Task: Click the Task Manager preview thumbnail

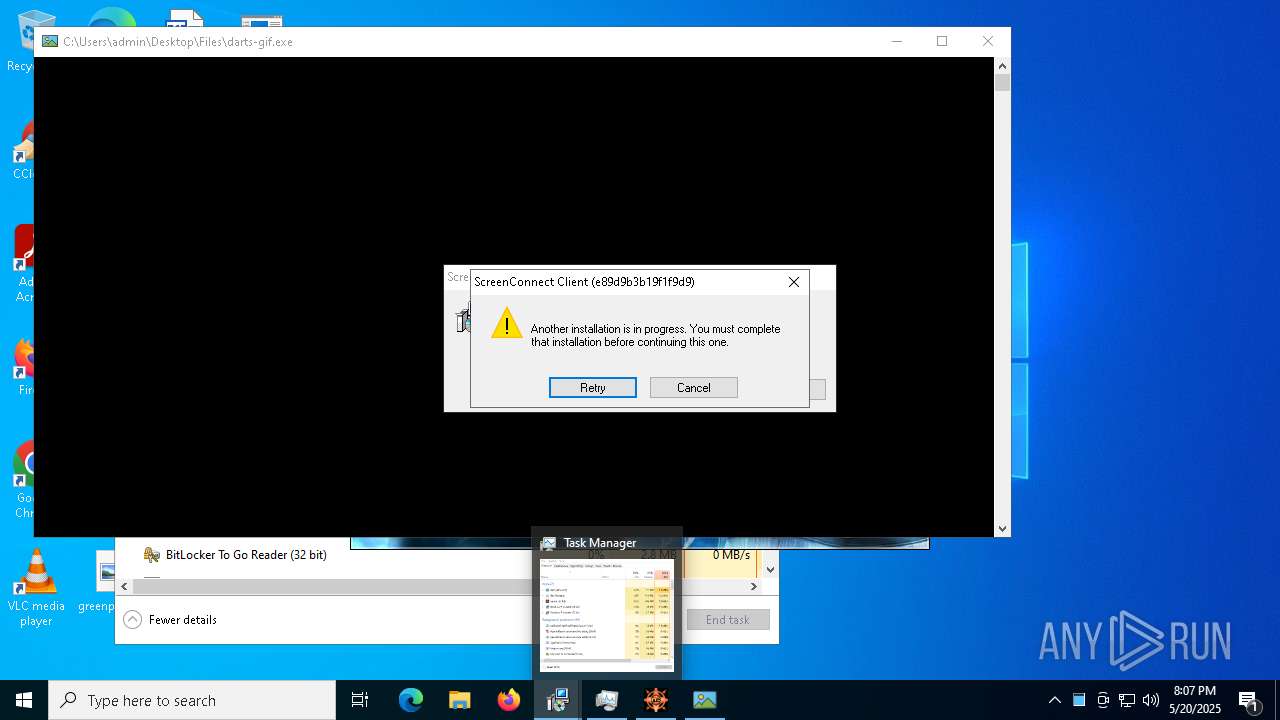Action: point(606,614)
